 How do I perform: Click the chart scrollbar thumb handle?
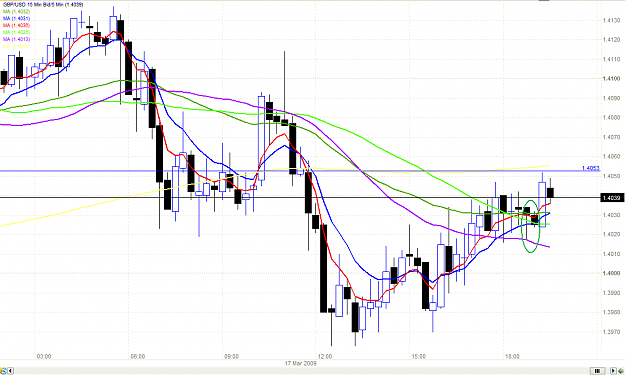pos(597,371)
